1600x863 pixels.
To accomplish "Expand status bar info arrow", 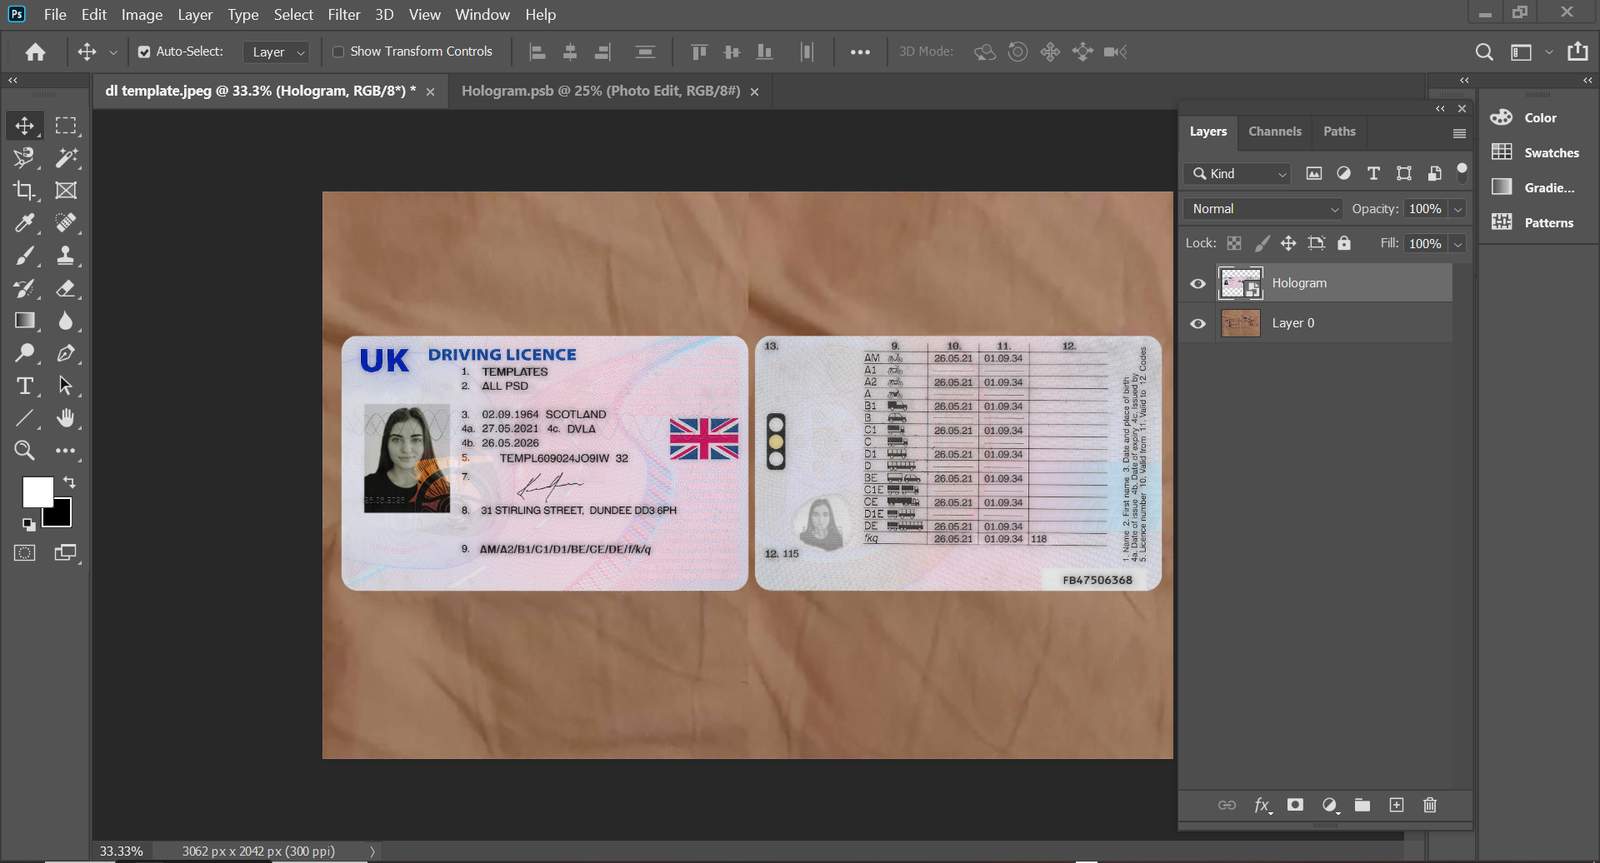I will [373, 852].
